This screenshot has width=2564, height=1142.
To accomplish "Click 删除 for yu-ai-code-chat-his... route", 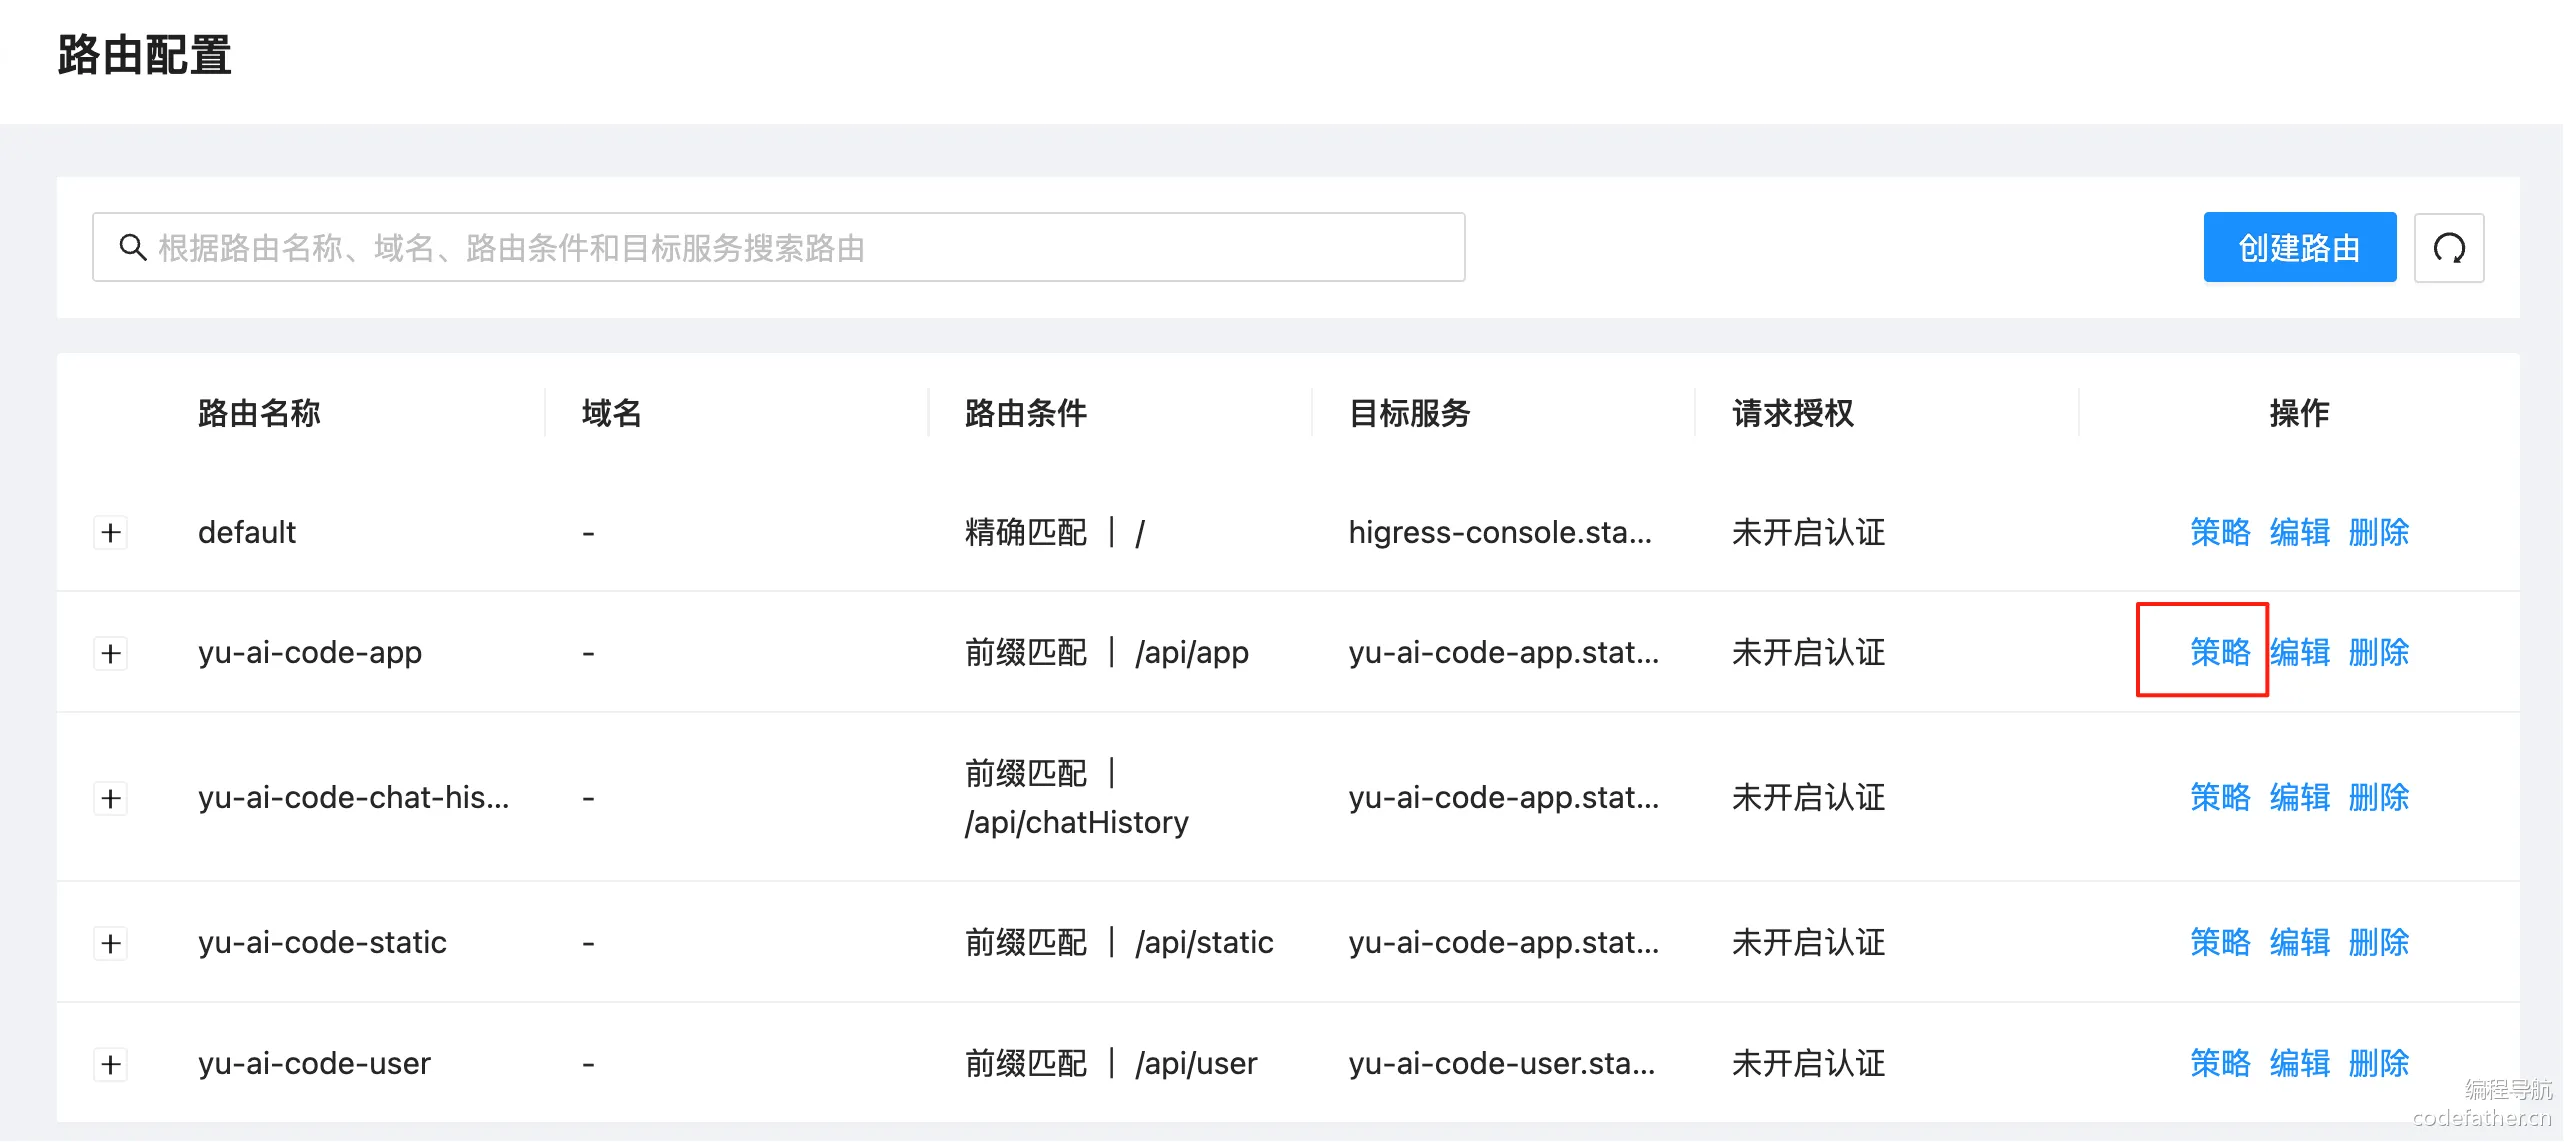I will [2378, 797].
